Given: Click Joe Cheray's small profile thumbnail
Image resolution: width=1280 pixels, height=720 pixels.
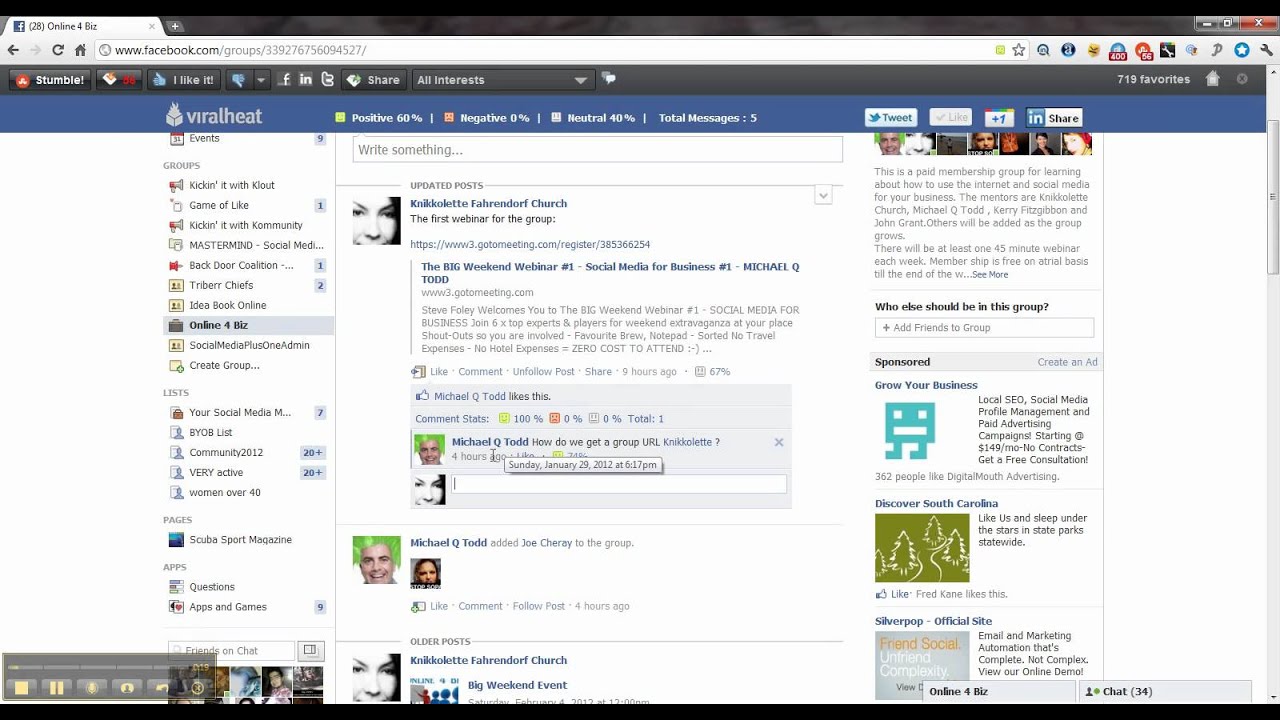Looking at the screenshot, I should coord(425,573).
